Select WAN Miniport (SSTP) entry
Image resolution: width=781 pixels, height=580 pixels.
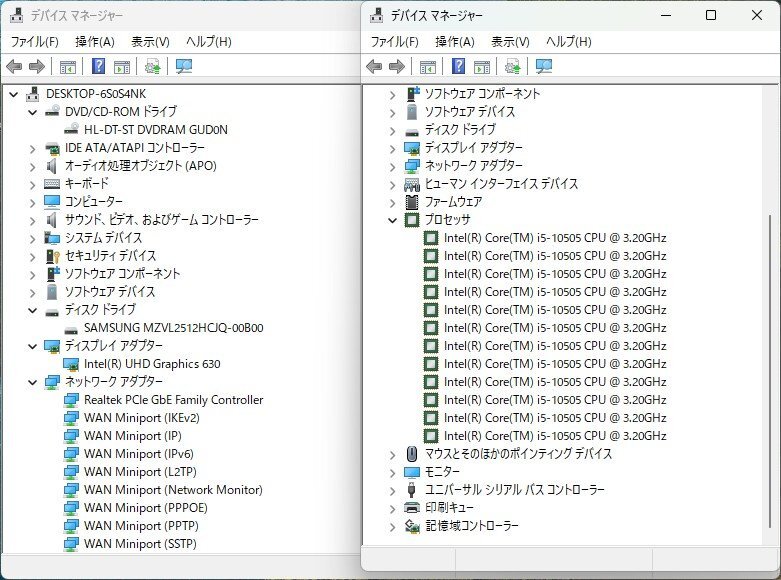tap(140, 544)
